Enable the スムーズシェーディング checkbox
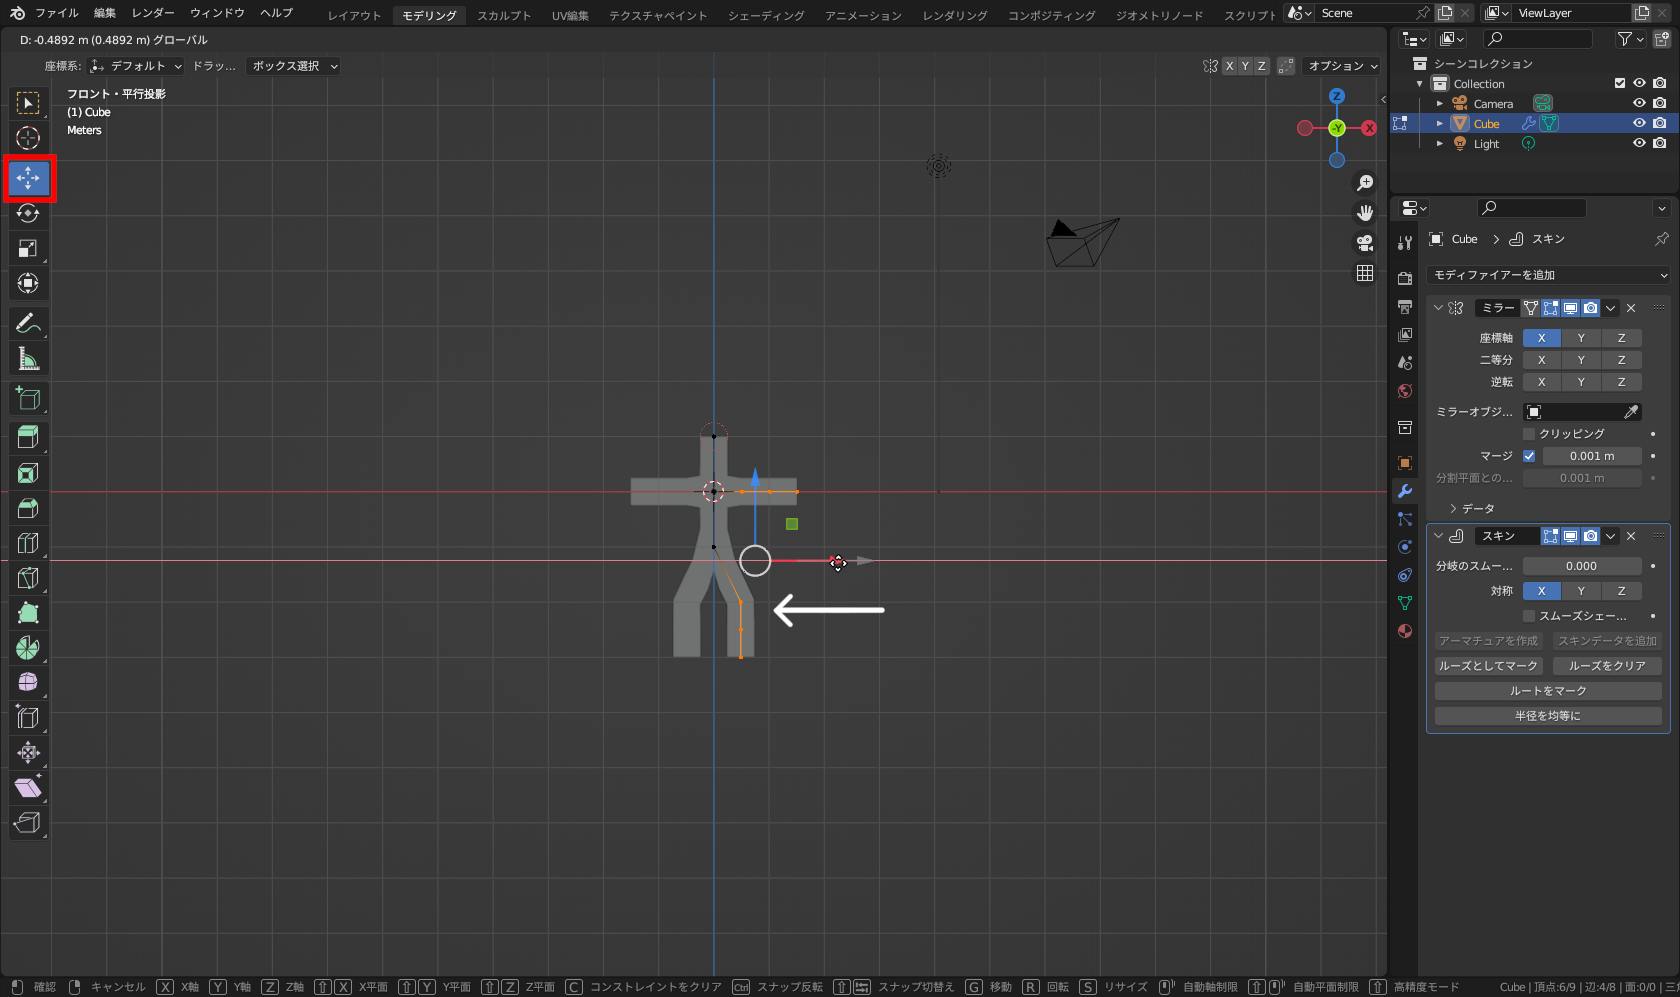Screen dimensions: 1680x997 pyautogui.click(x=1529, y=616)
